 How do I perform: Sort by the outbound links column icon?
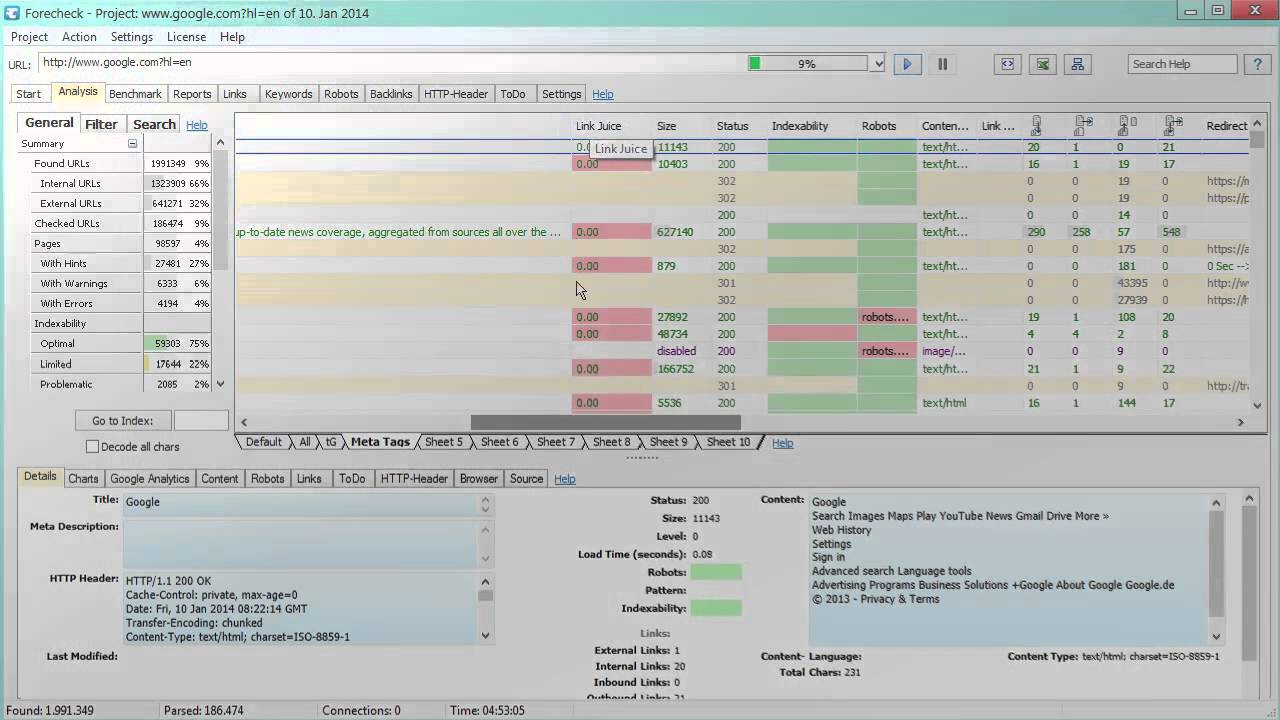[1173, 126]
